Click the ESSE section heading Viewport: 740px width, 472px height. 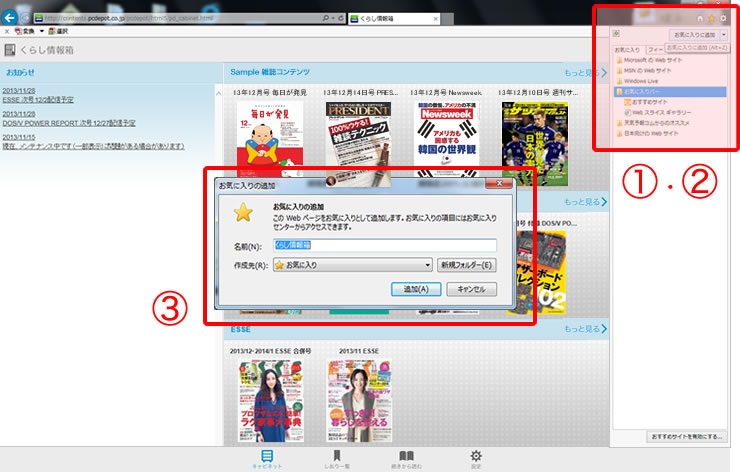(x=241, y=329)
